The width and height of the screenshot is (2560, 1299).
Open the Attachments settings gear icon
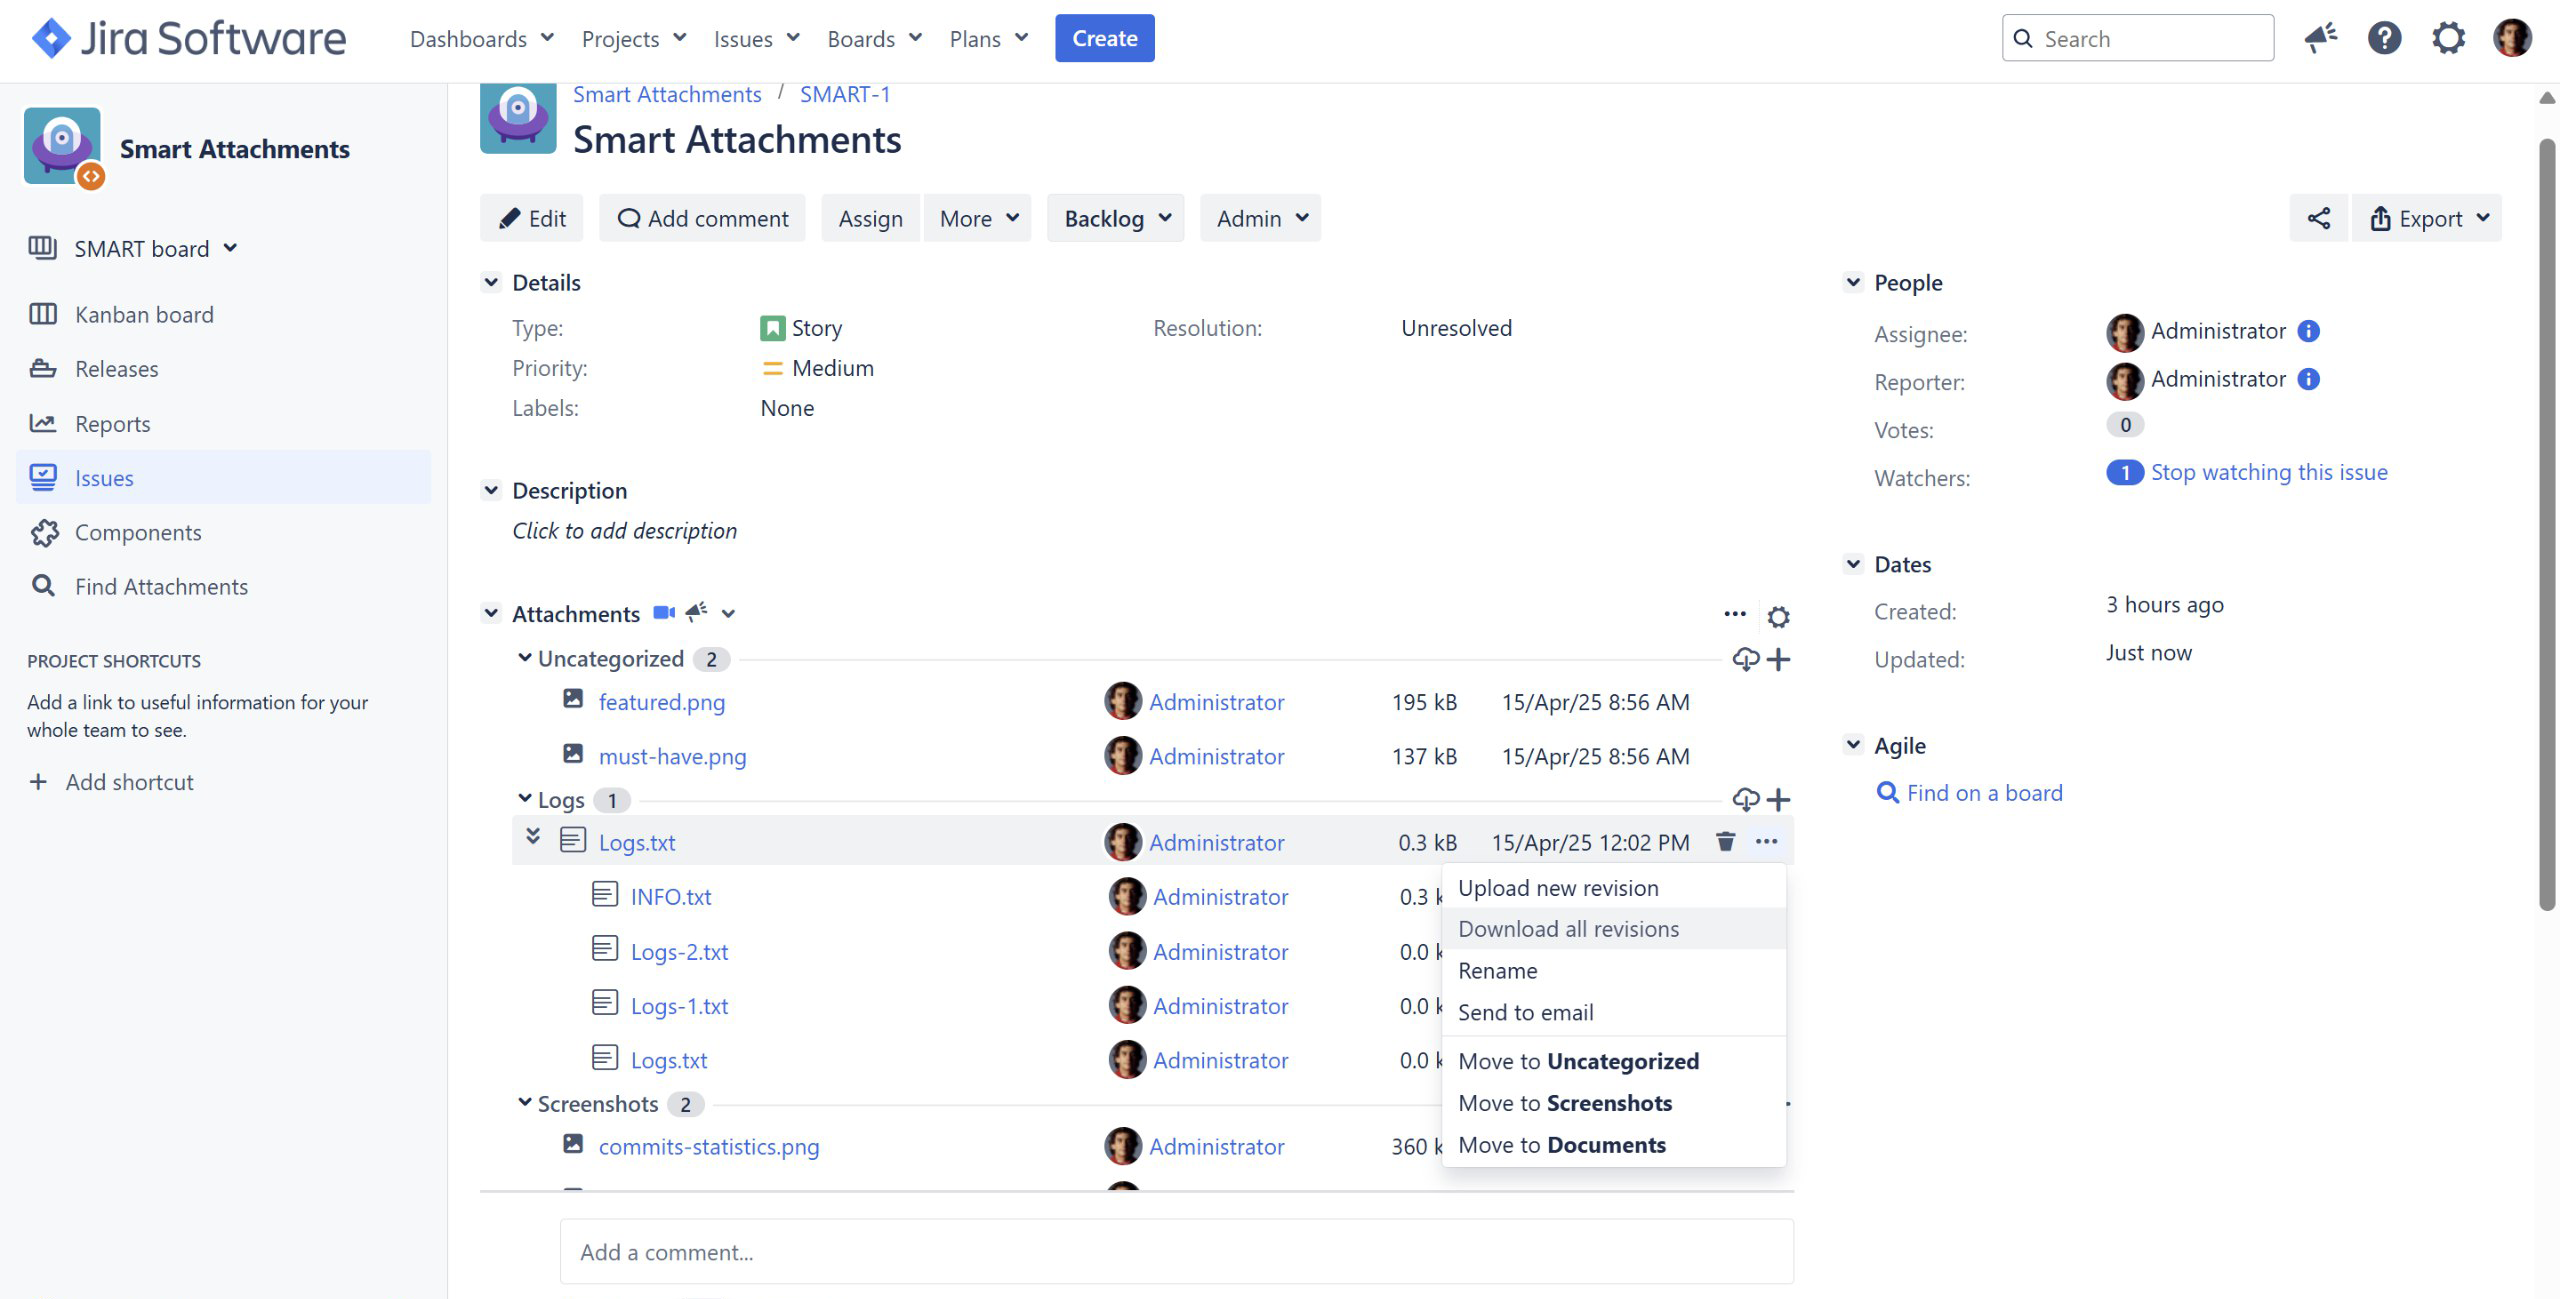[1777, 616]
